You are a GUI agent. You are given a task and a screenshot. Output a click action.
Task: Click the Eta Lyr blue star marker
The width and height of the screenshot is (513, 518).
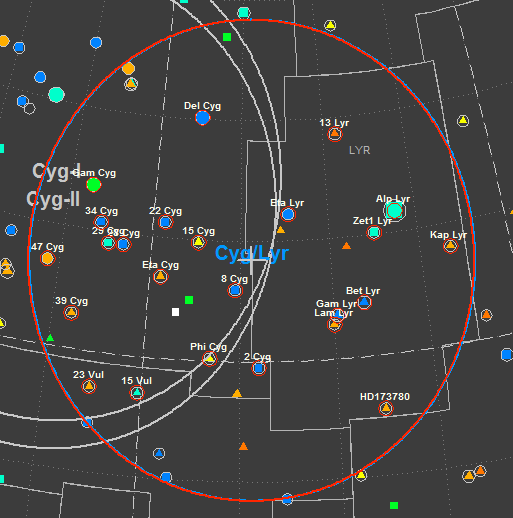pos(288,214)
